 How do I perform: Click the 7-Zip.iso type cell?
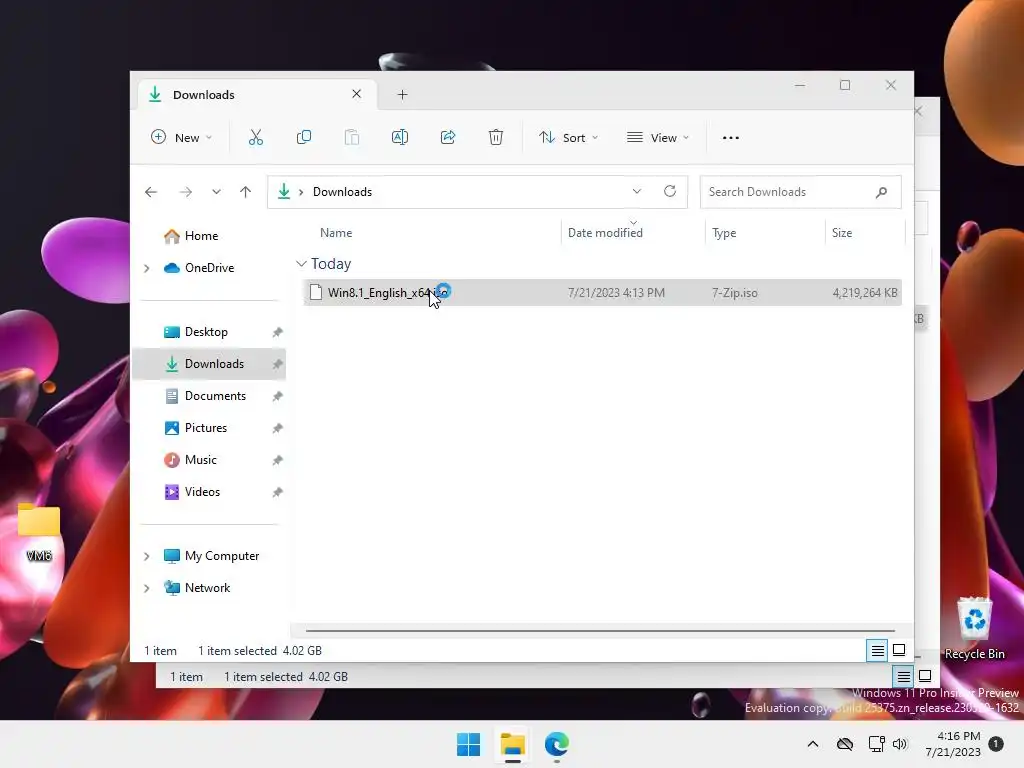pyautogui.click(x=735, y=293)
